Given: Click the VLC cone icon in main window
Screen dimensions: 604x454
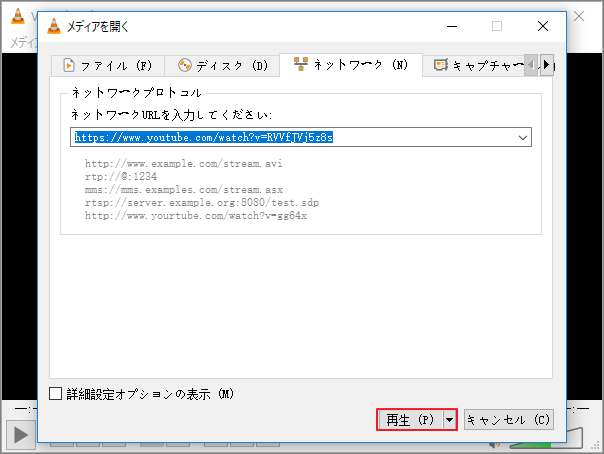Looking at the screenshot, I should [x=18, y=16].
